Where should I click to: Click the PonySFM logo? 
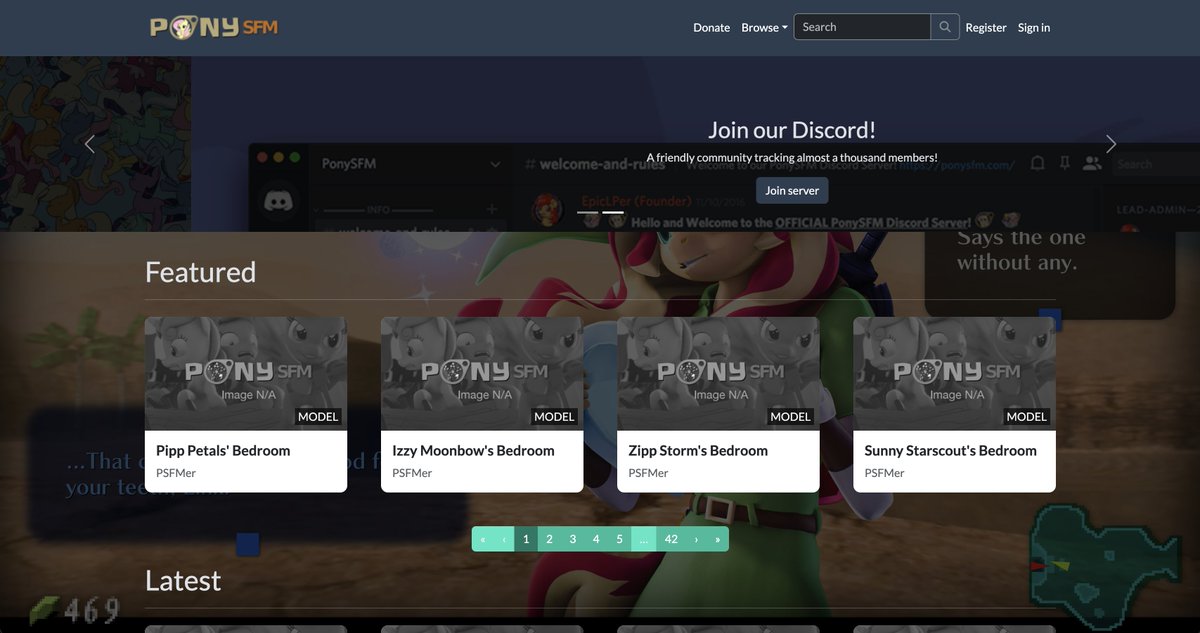pos(214,27)
